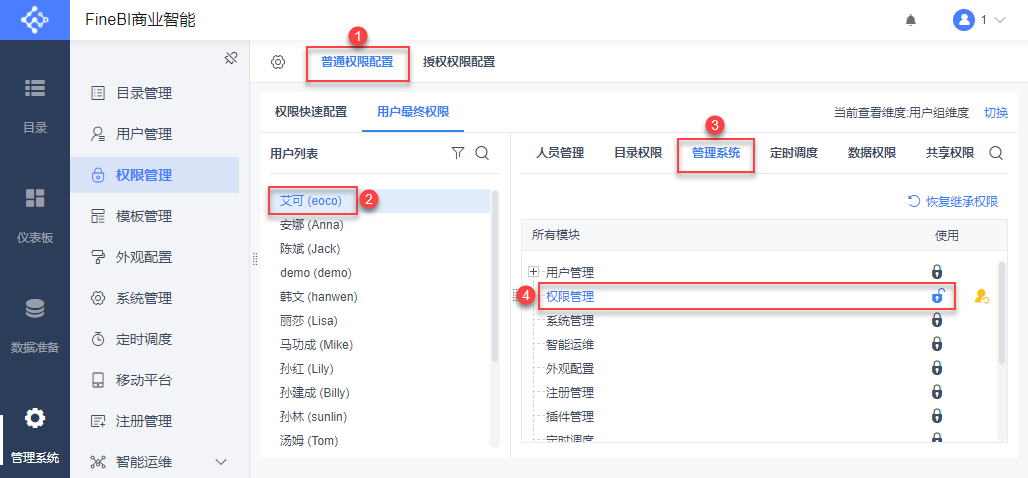This screenshot has height=478, width=1028.
Task: Switch to the 数据权限 tab
Action: 872,153
